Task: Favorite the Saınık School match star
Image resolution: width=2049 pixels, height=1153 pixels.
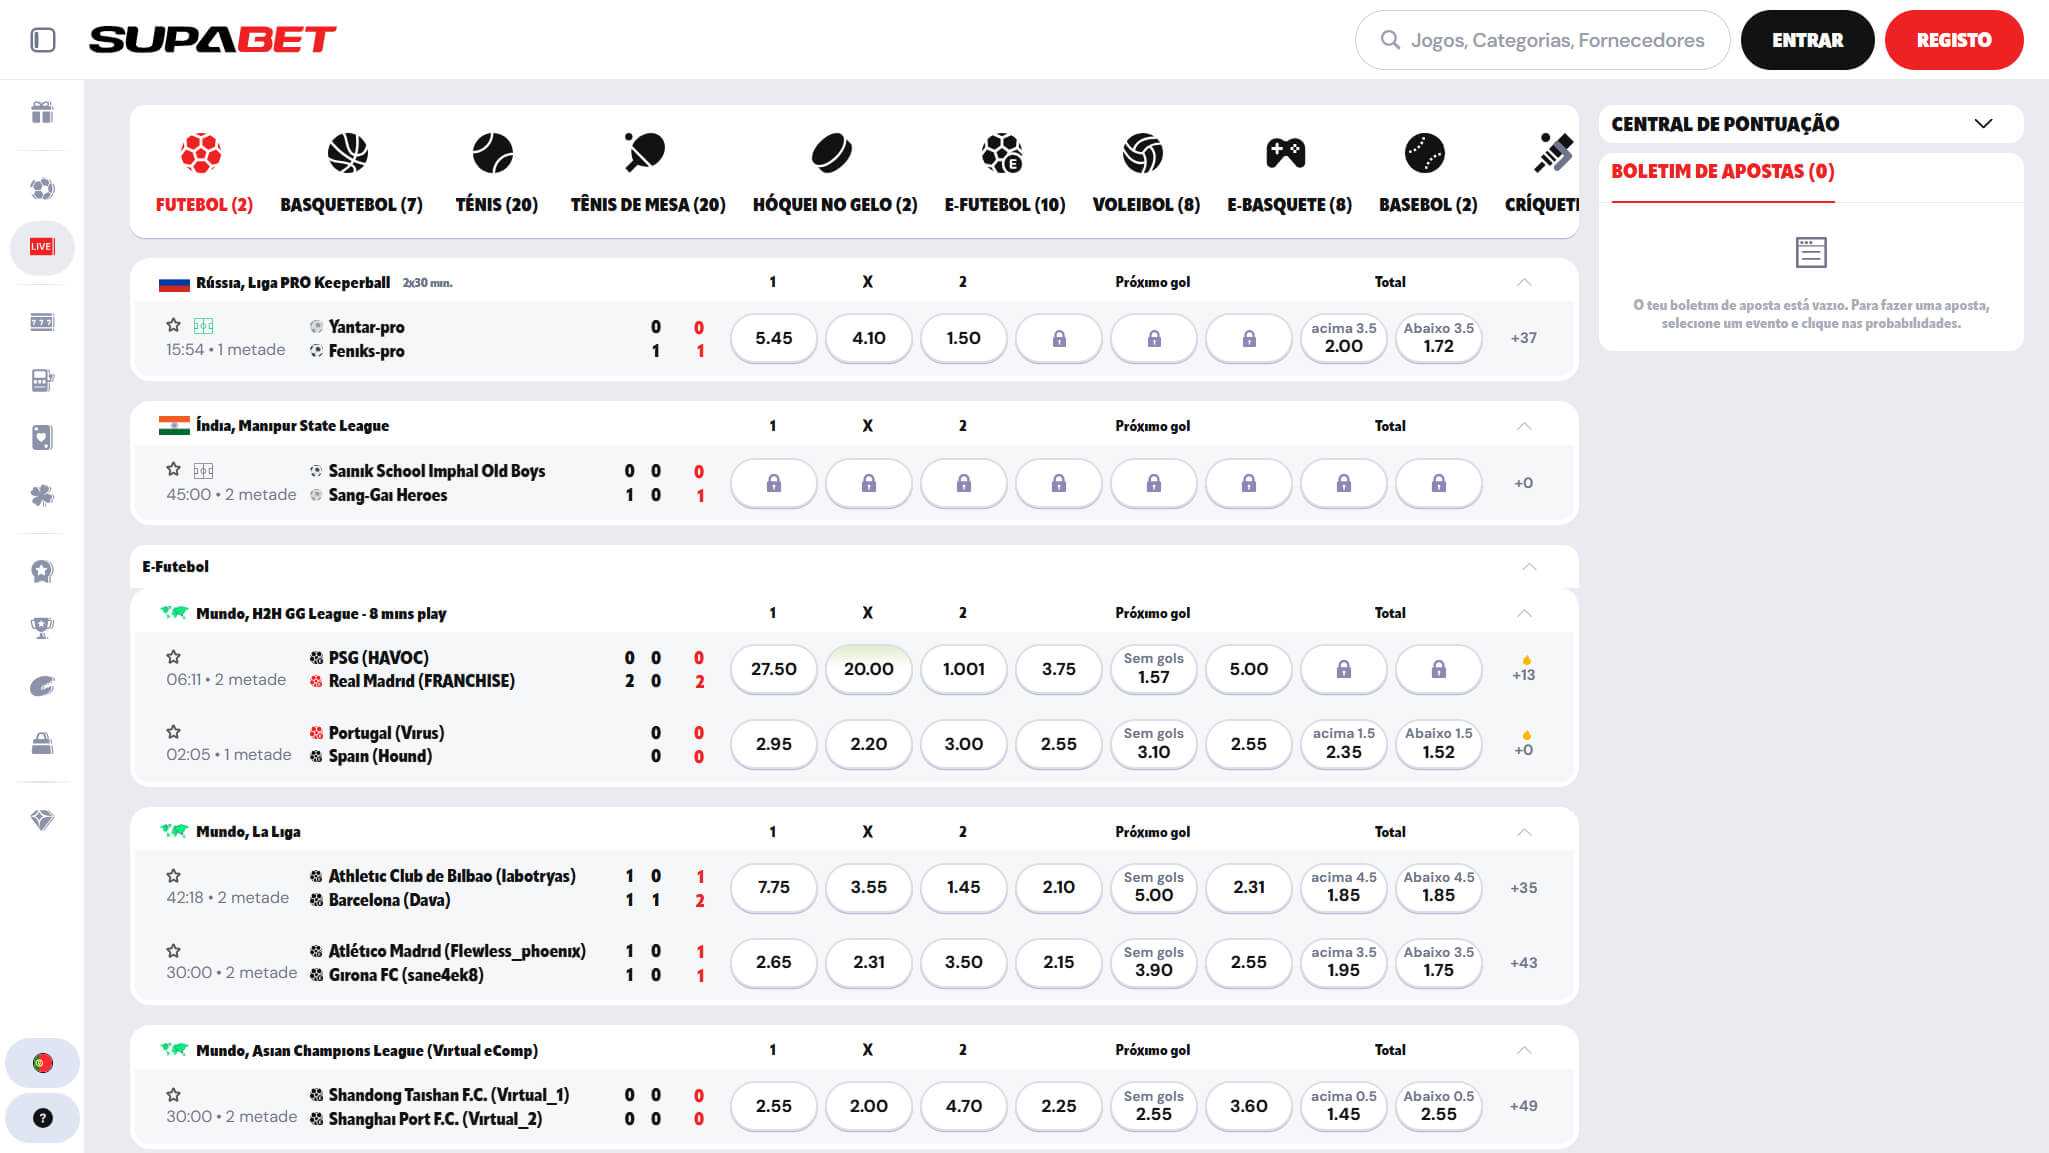Action: click(173, 470)
